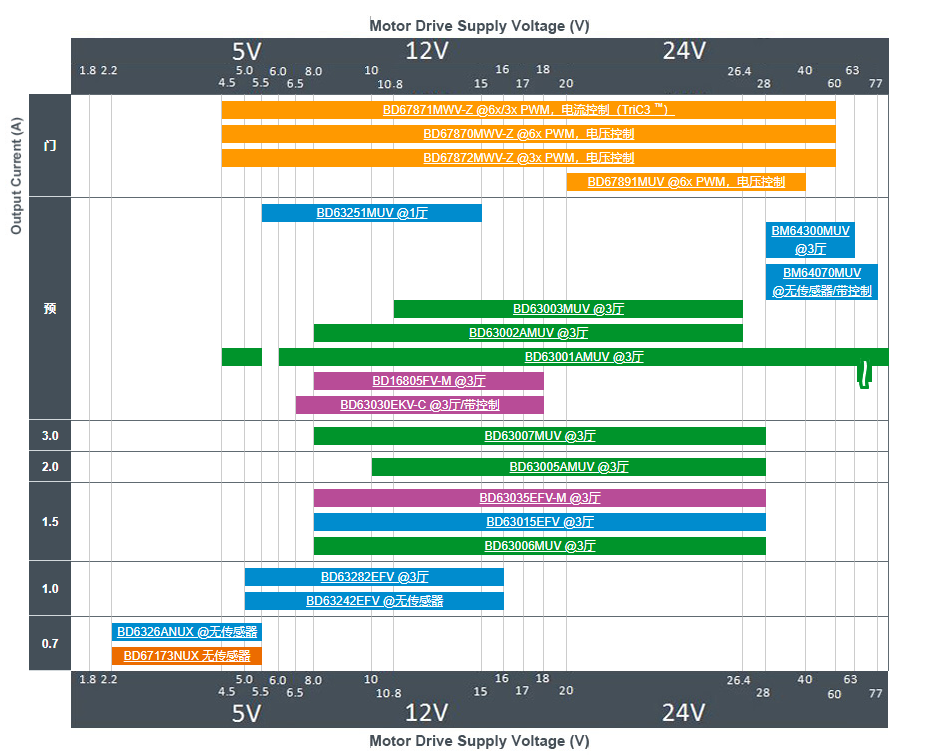929x755 pixels.
Task: Open the BM64070MUV product link
Action: click(x=821, y=273)
